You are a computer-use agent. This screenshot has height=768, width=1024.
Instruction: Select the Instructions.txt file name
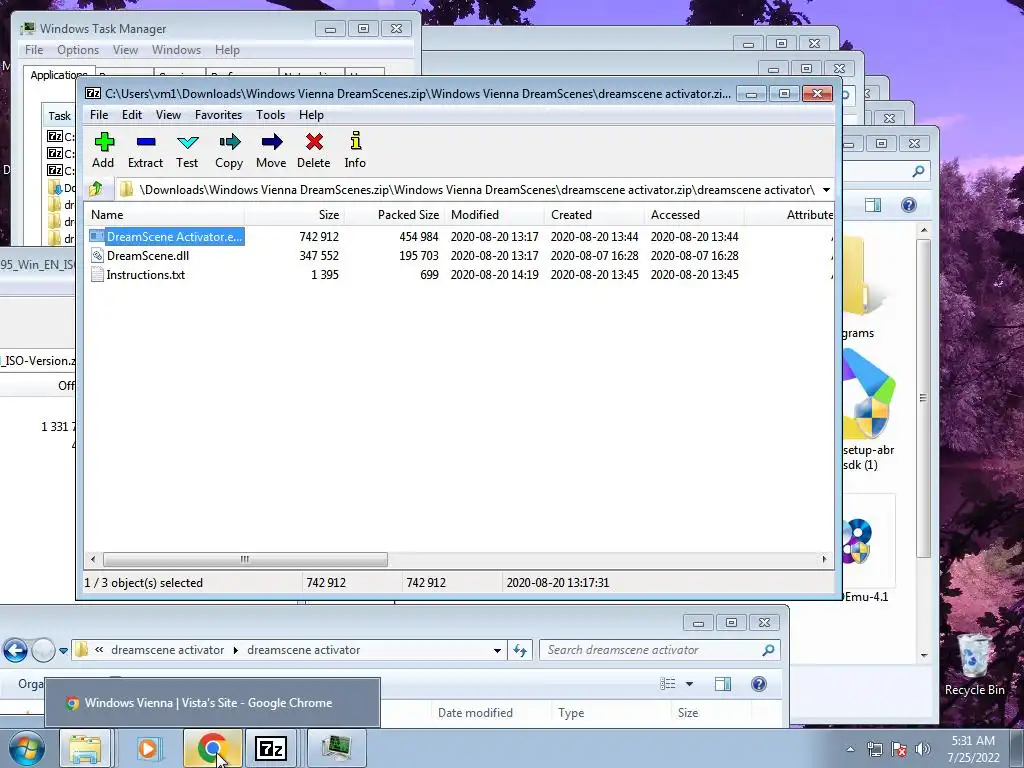point(146,274)
